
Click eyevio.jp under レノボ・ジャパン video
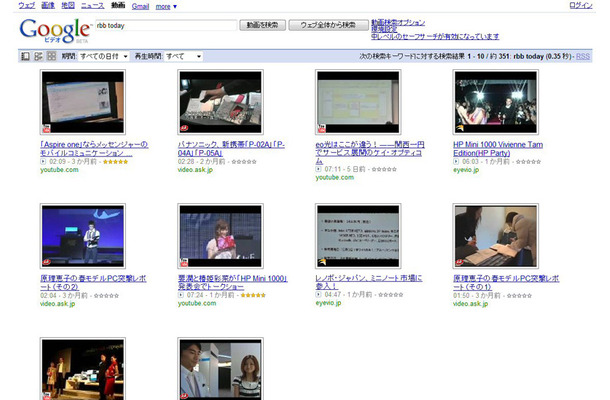(328, 303)
